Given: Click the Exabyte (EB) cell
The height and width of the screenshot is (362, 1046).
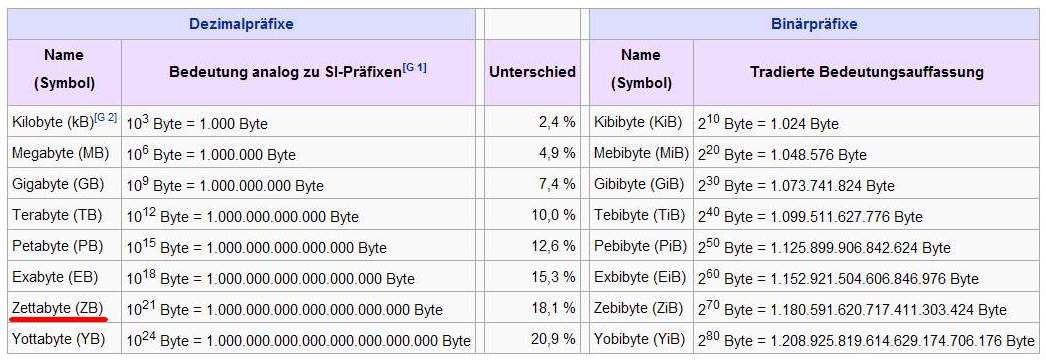Looking at the screenshot, I should [x=65, y=277].
